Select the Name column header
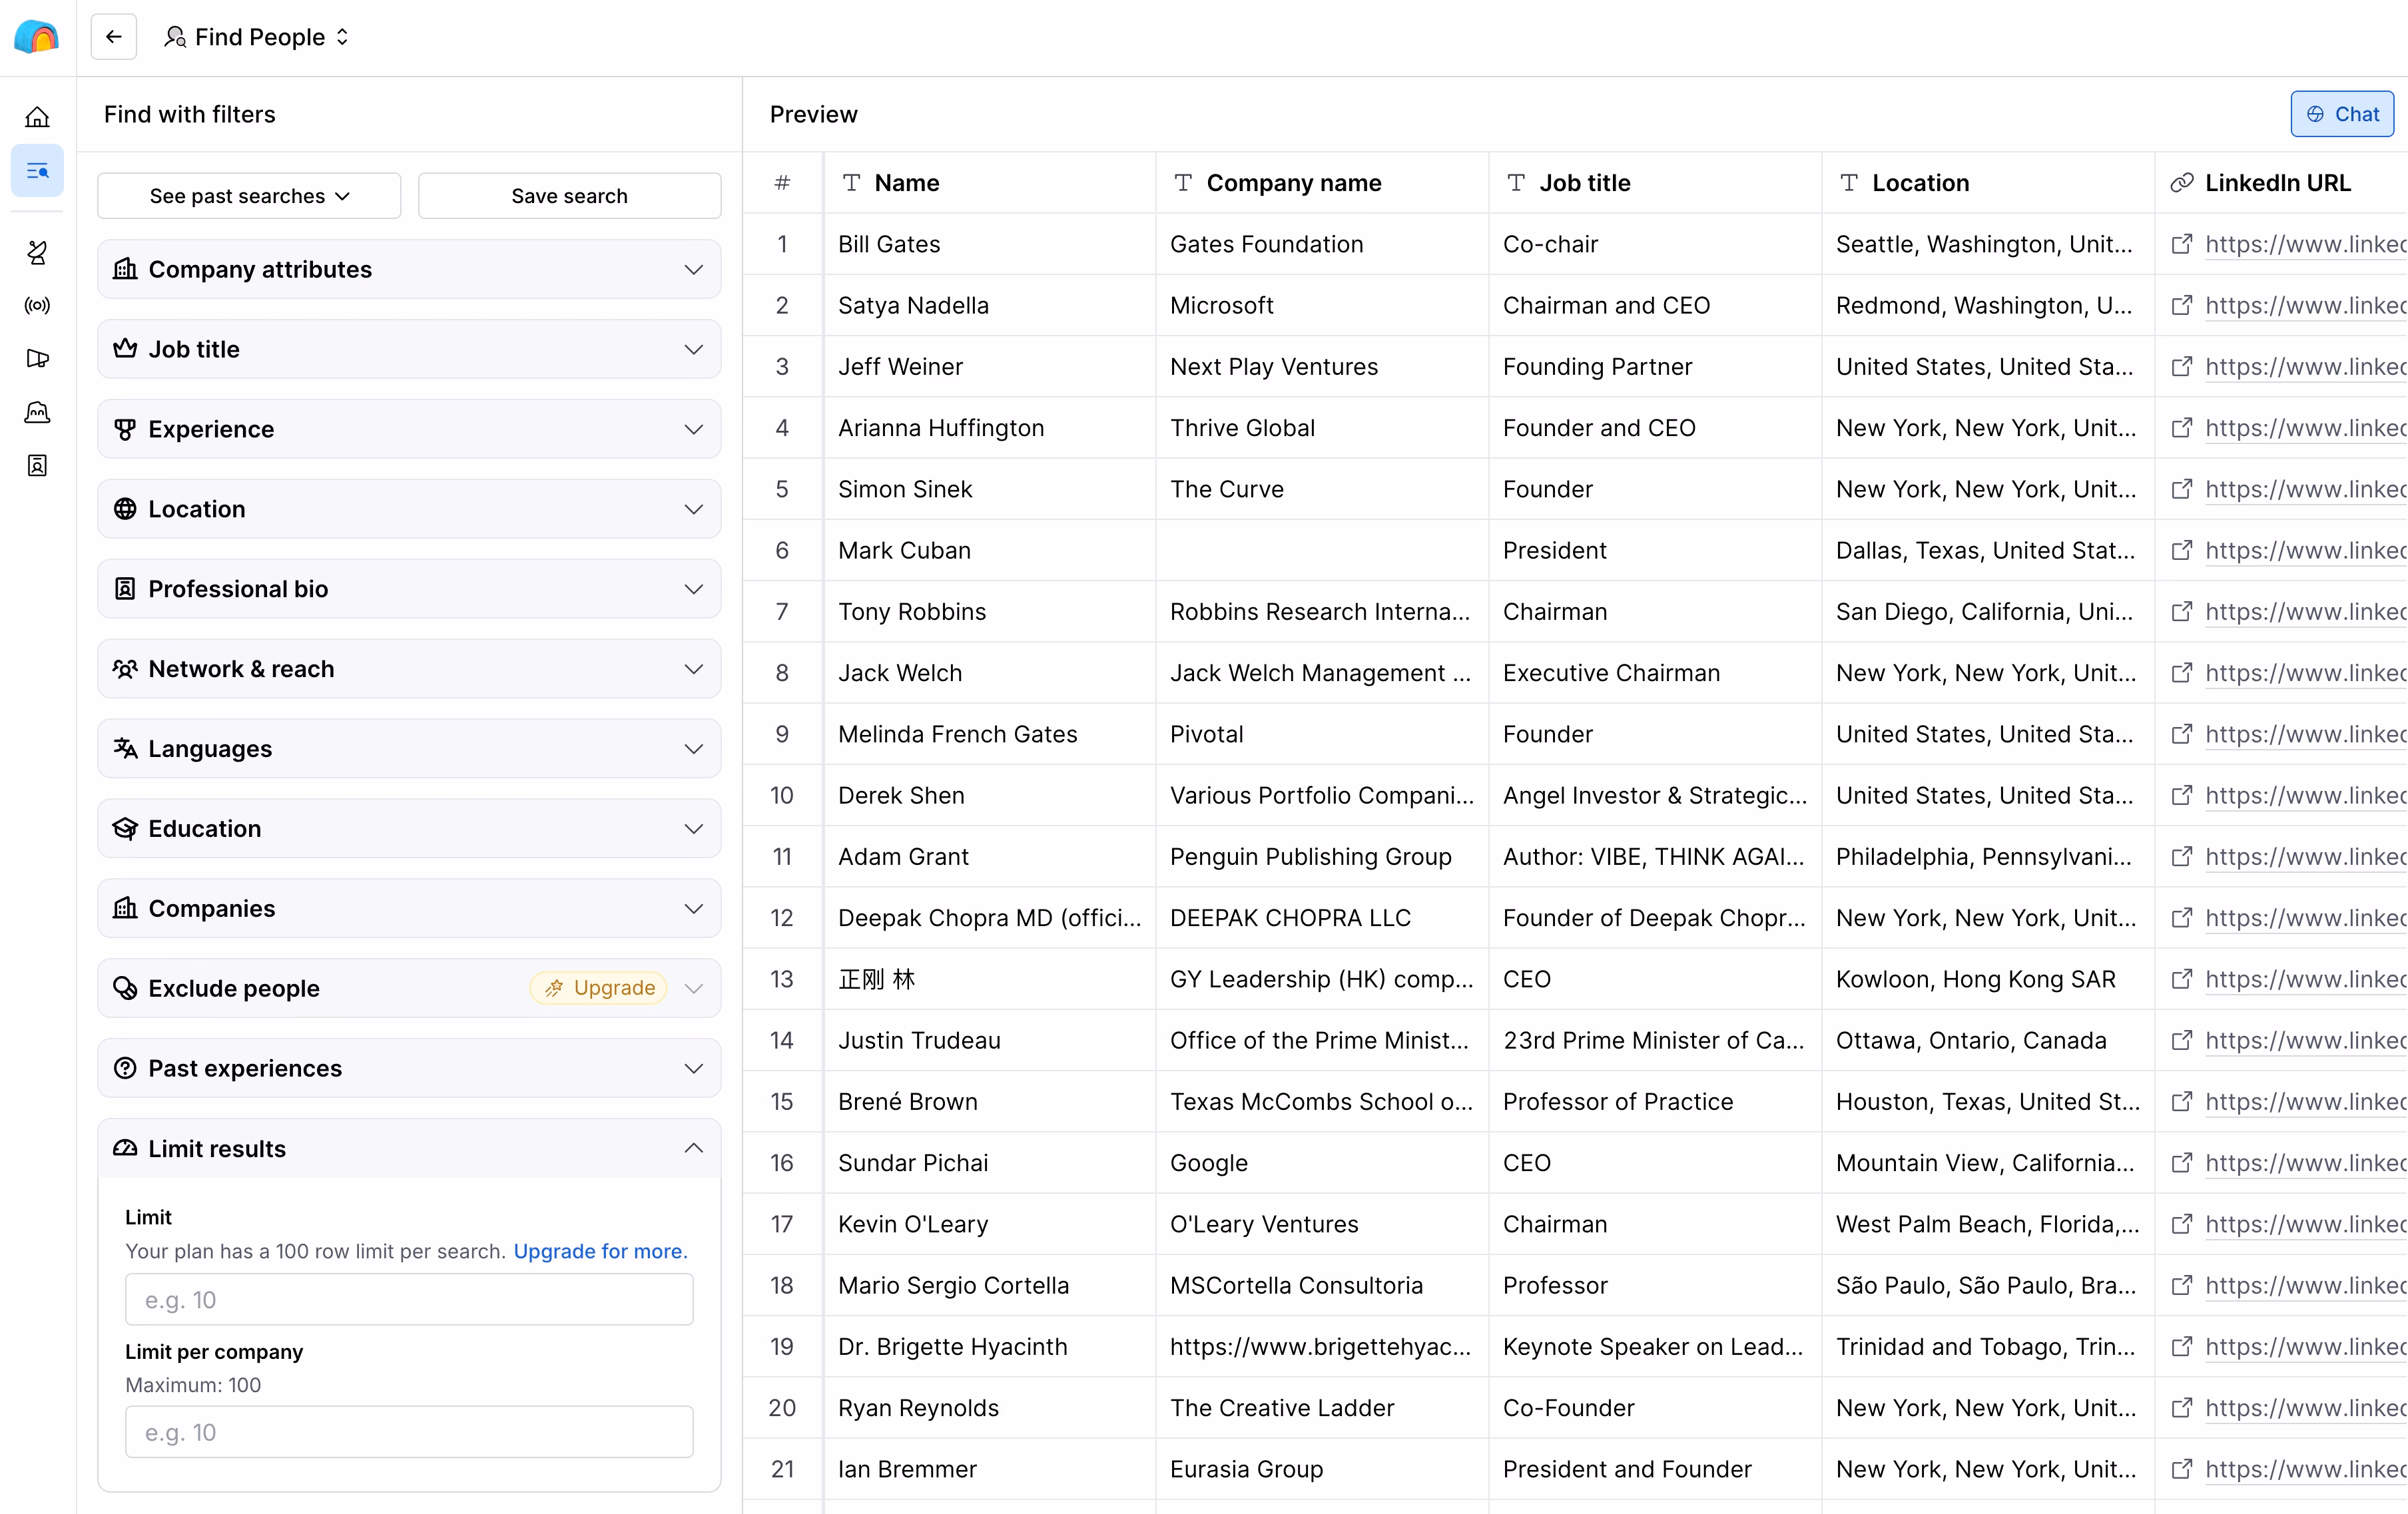Viewport: 2408px width, 1514px height. [989, 183]
